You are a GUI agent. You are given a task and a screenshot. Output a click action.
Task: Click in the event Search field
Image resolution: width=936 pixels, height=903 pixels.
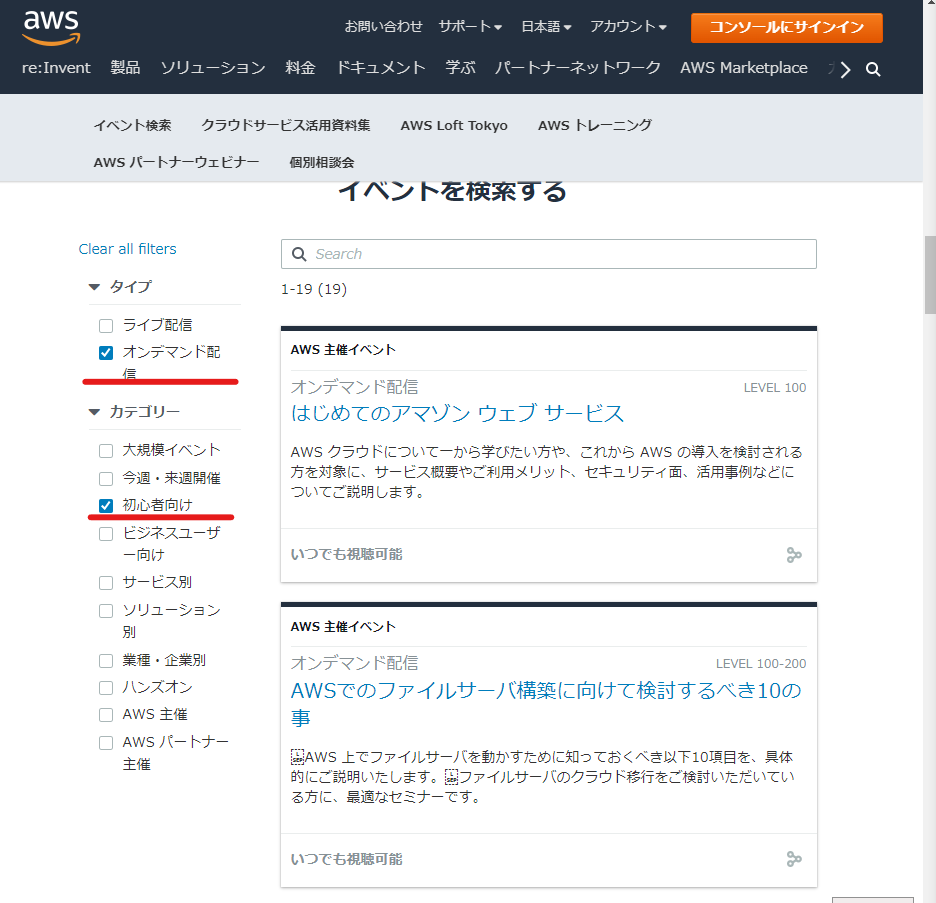coord(549,254)
